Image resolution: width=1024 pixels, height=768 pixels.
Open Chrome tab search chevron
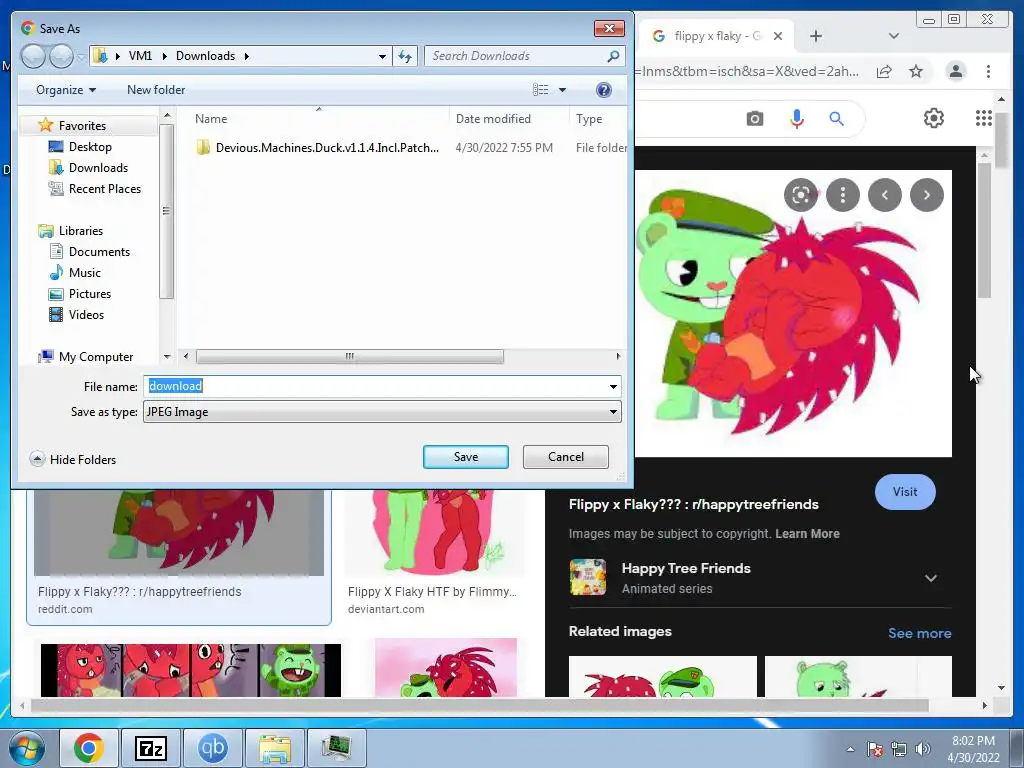893,36
